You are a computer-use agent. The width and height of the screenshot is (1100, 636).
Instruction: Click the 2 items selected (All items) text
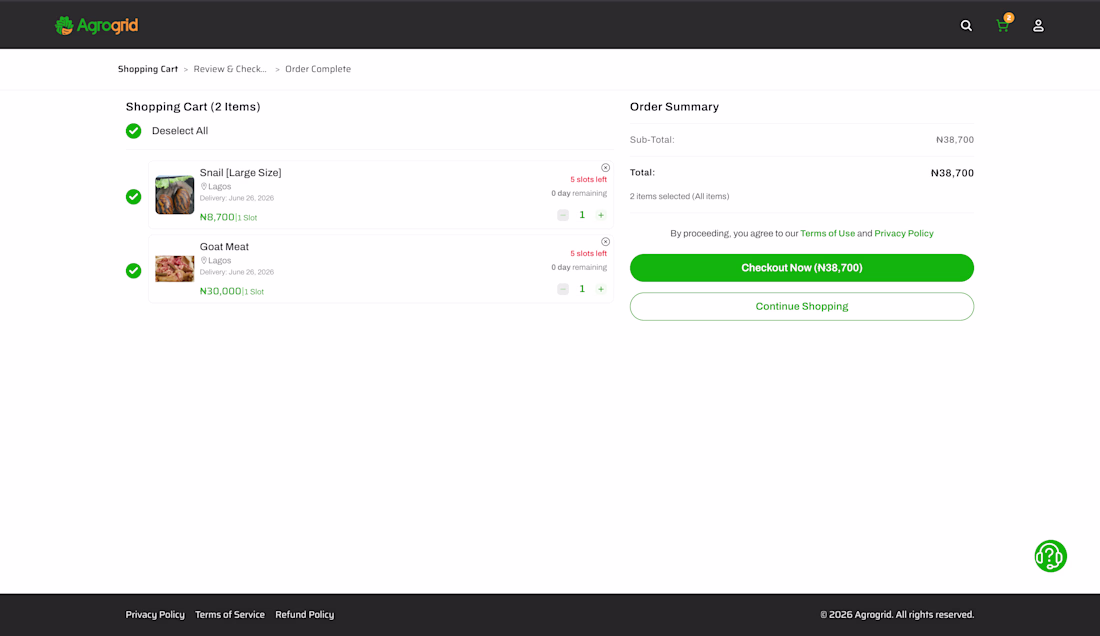(x=679, y=196)
